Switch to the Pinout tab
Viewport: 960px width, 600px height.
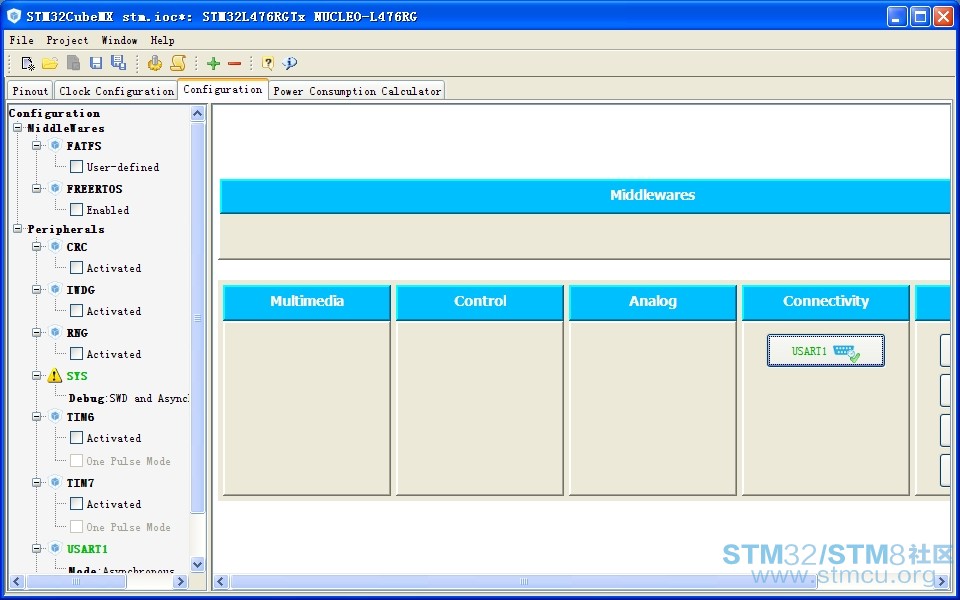tap(30, 91)
